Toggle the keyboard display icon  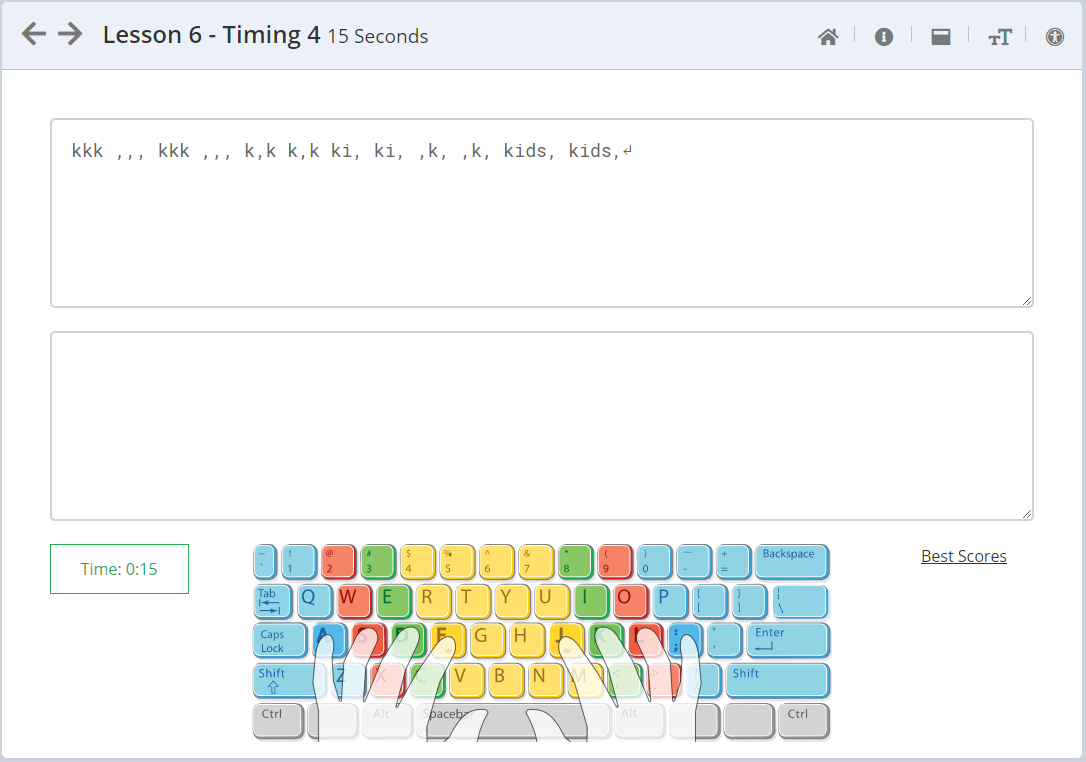pos(940,35)
